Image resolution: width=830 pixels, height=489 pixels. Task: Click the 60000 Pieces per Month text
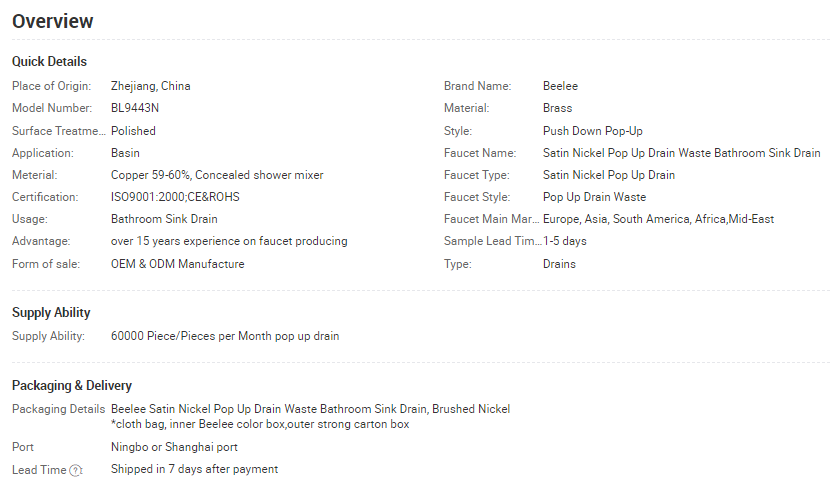pos(225,336)
